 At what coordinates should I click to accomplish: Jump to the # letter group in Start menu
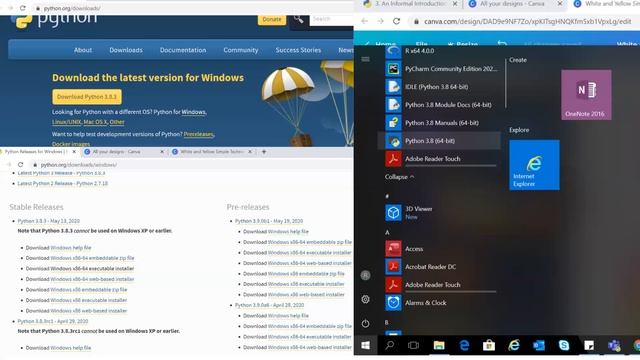pos(387,196)
